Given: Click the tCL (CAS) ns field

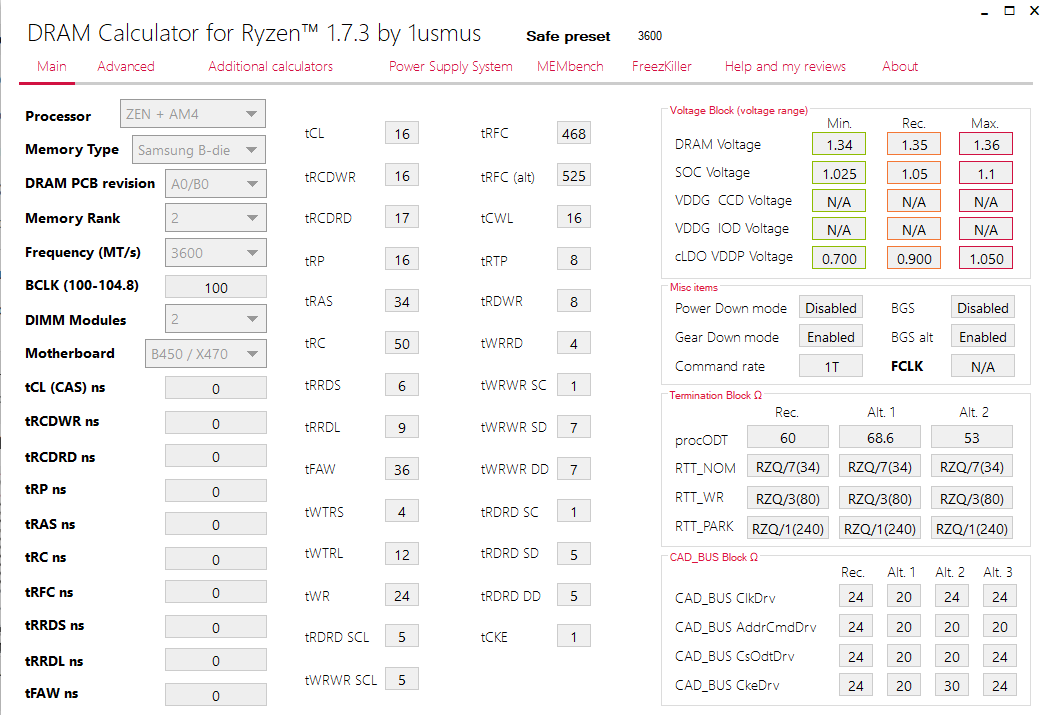Looking at the screenshot, I should (216, 388).
